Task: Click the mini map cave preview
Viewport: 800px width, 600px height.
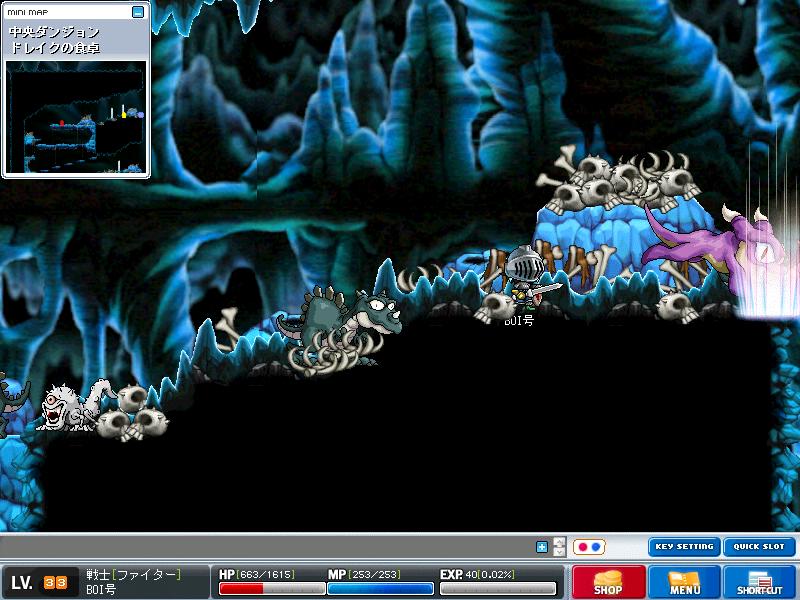Action: click(76, 117)
